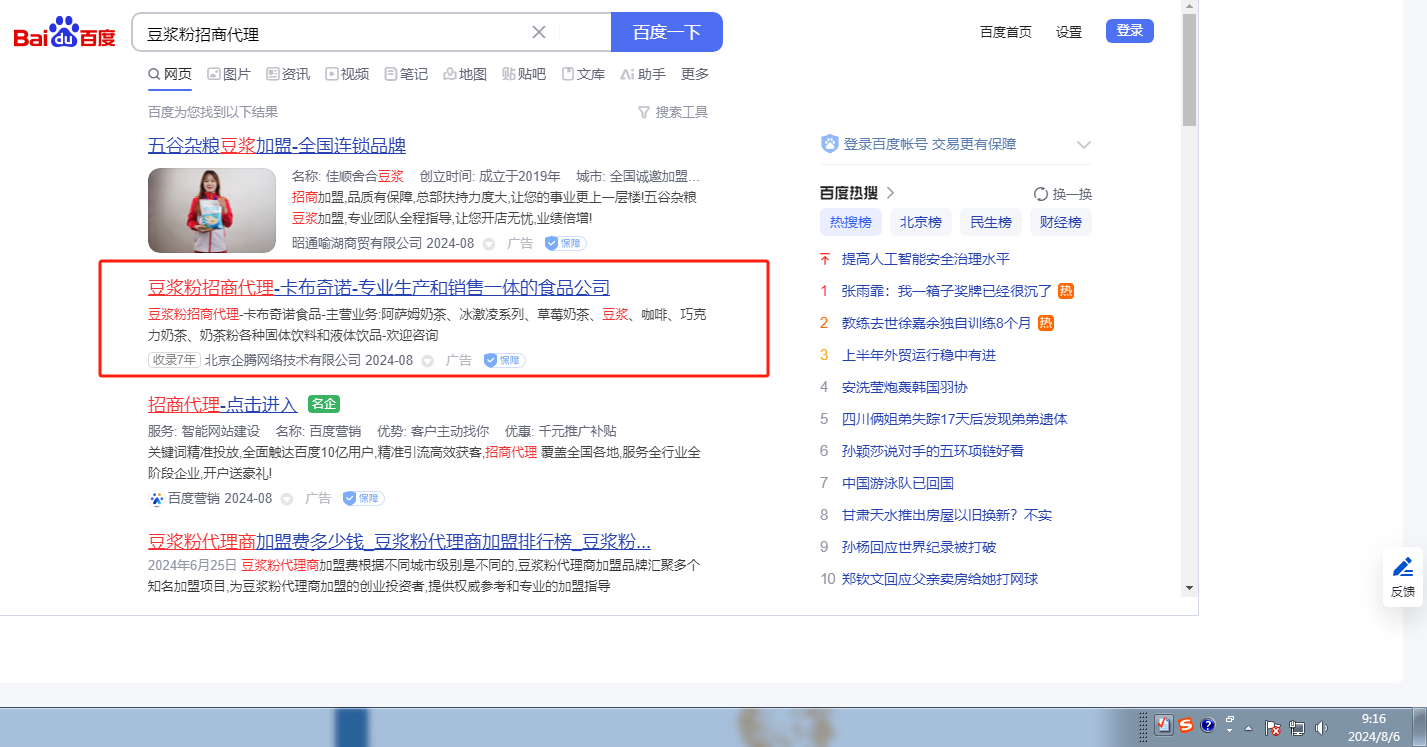Select the 民生榜 hot list tab
1427x747 pixels.
[x=991, y=222]
